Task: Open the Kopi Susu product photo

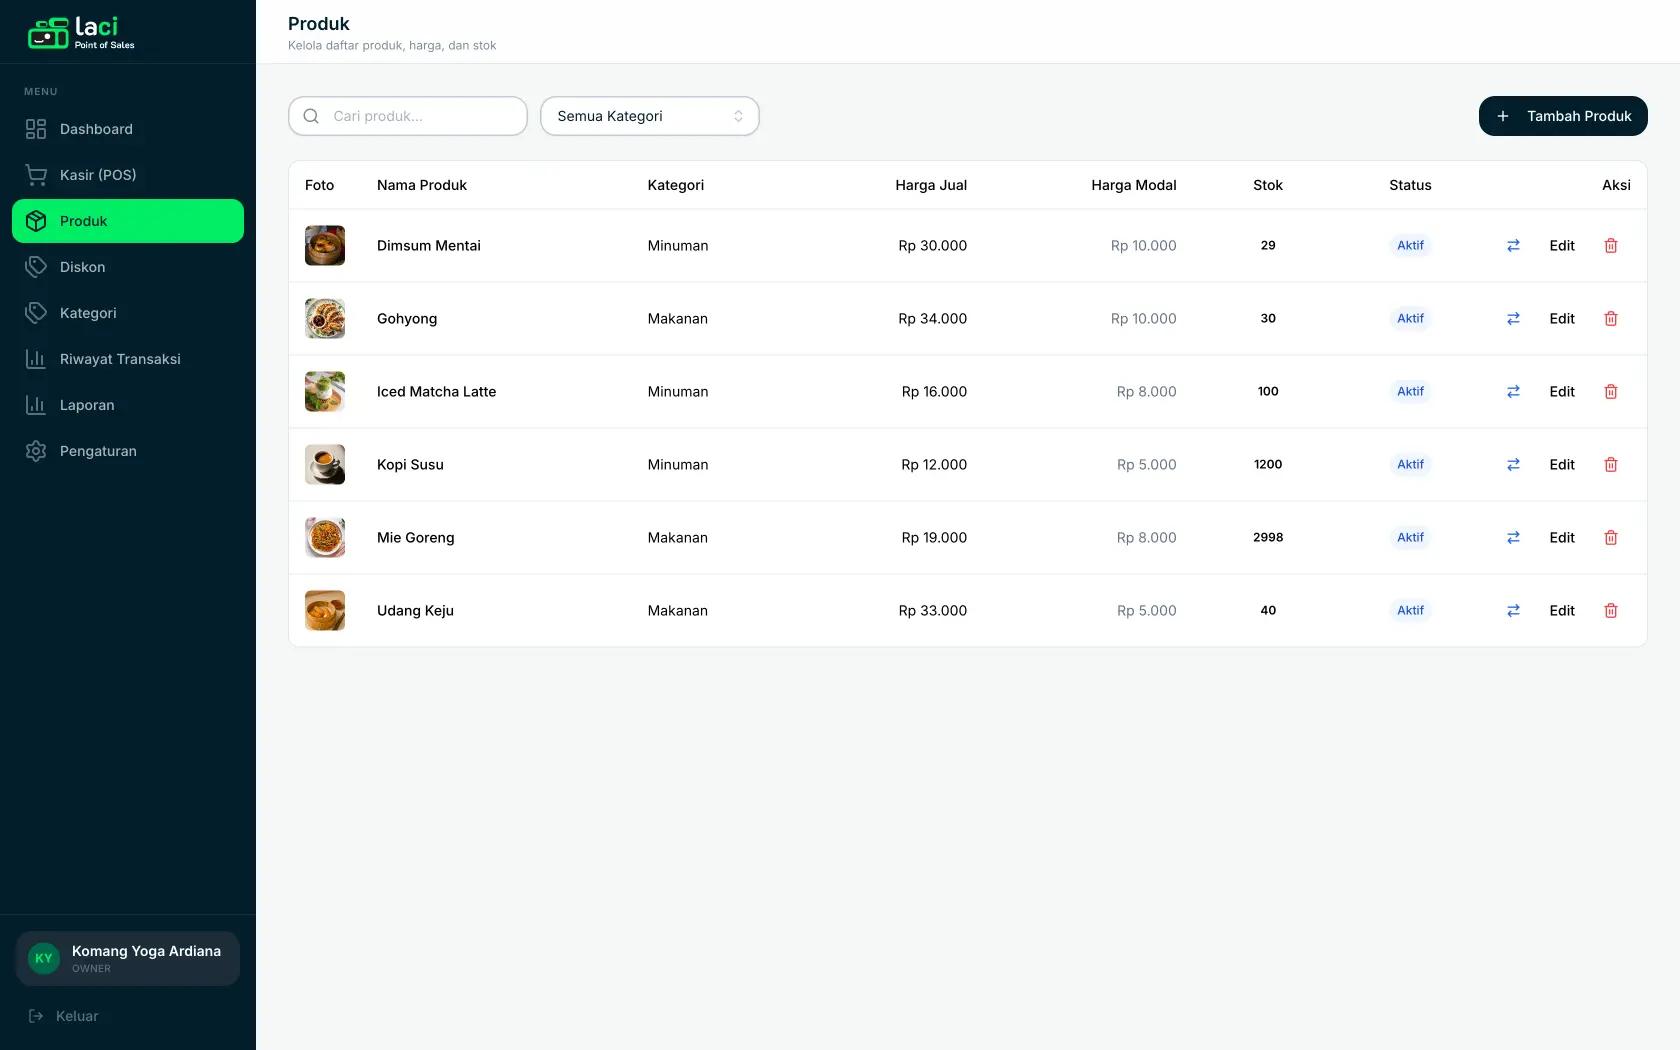Action: coord(325,464)
